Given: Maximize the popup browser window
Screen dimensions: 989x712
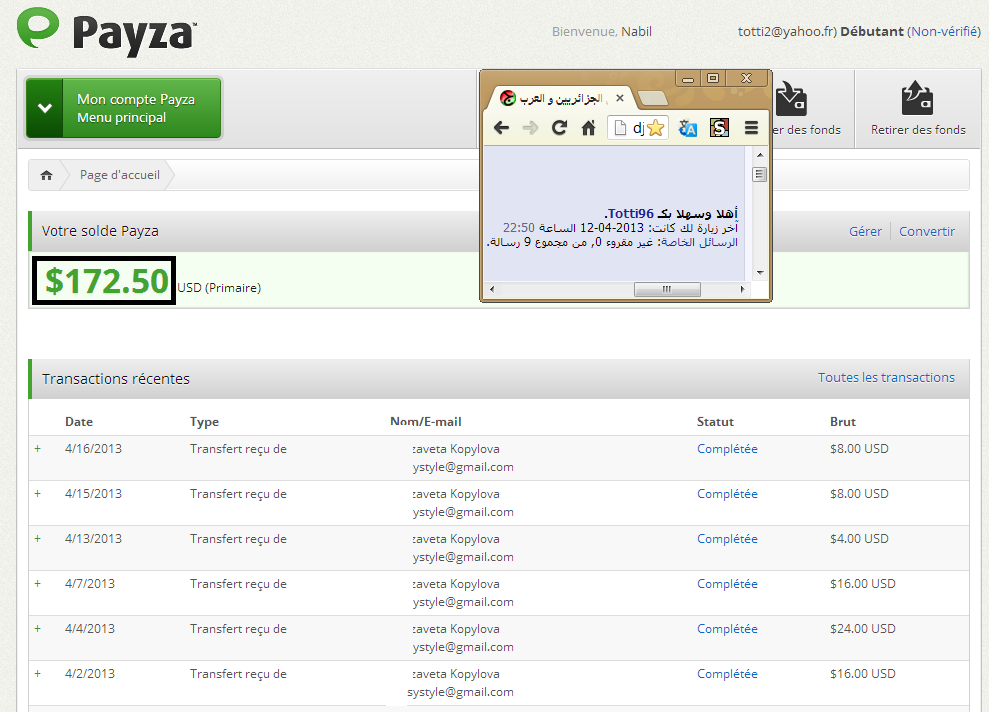Looking at the screenshot, I should 713,79.
